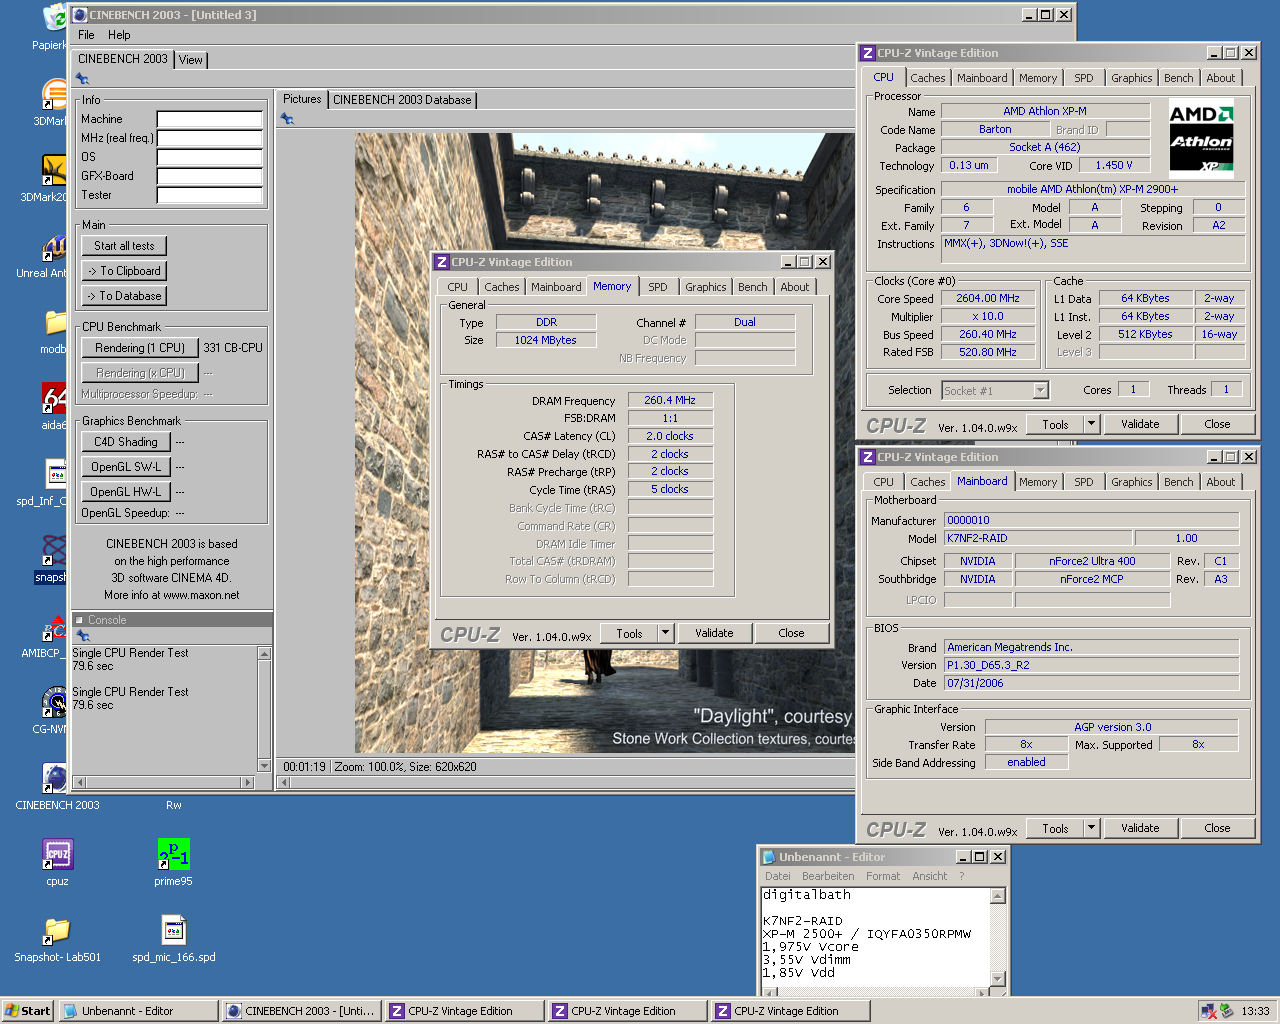Open the CINEBENCH 2003 desktop icon
This screenshot has height=1024, width=1280.
pos(57,779)
